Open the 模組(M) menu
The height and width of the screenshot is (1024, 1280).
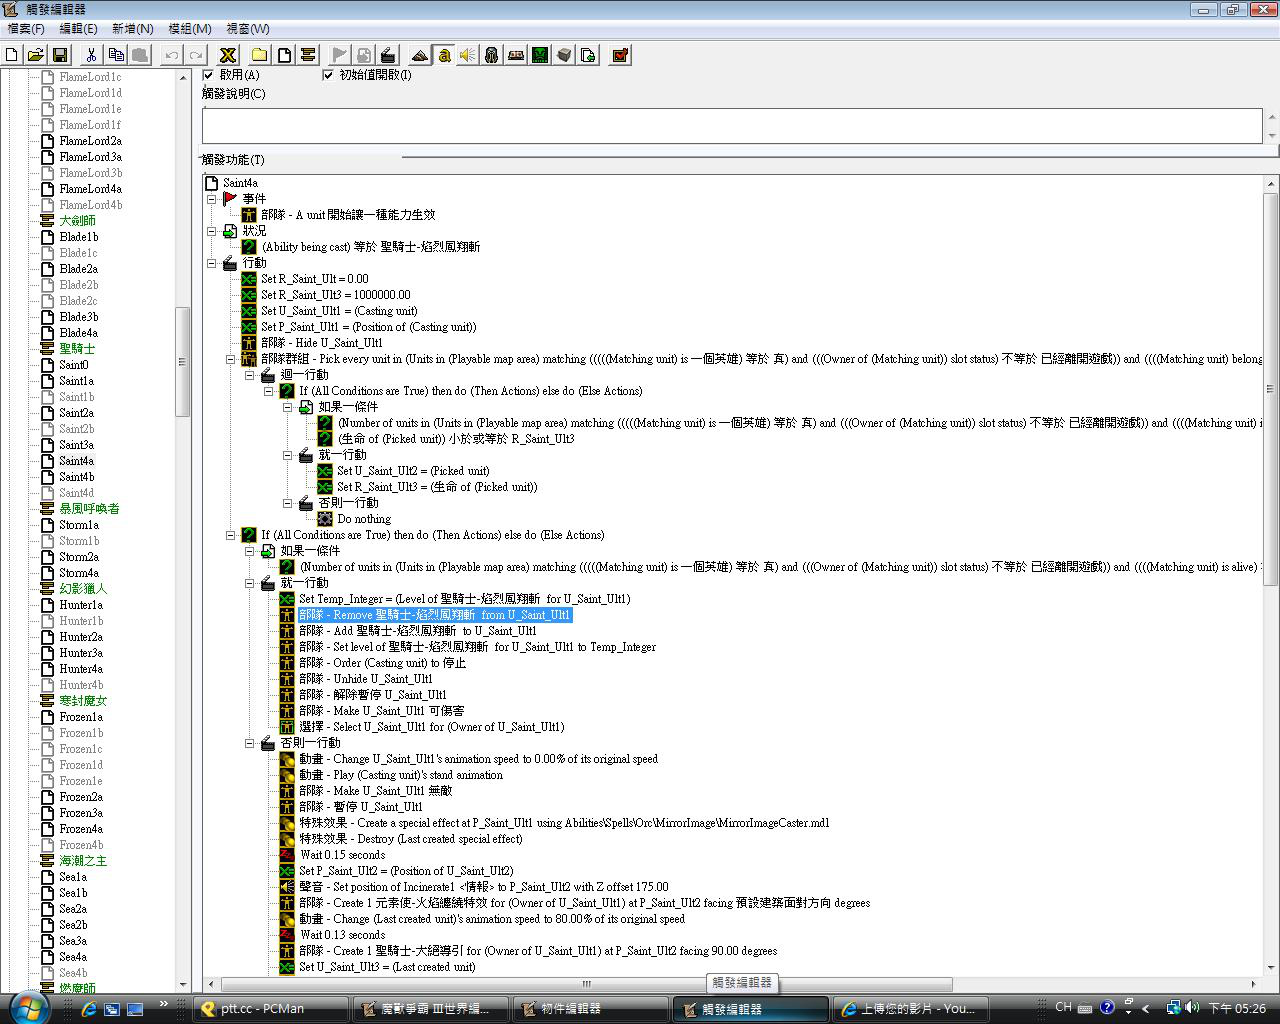(x=189, y=29)
